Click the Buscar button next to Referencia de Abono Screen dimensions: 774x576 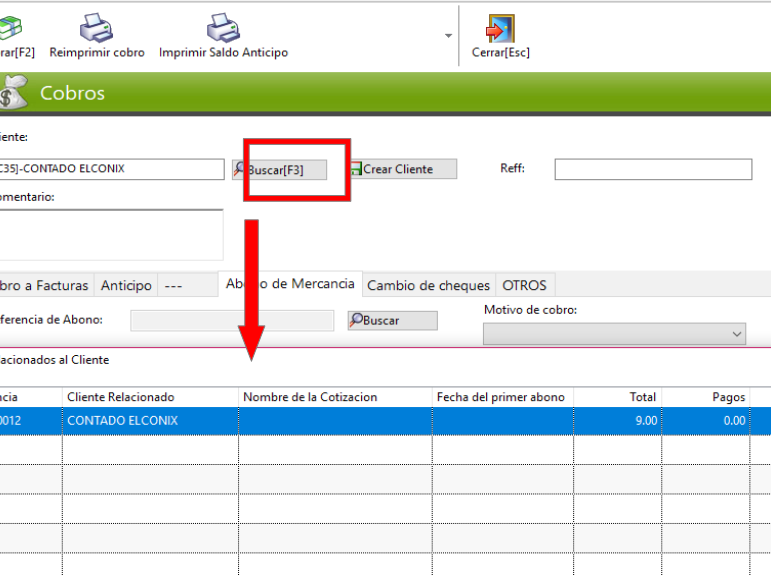(x=392, y=320)
